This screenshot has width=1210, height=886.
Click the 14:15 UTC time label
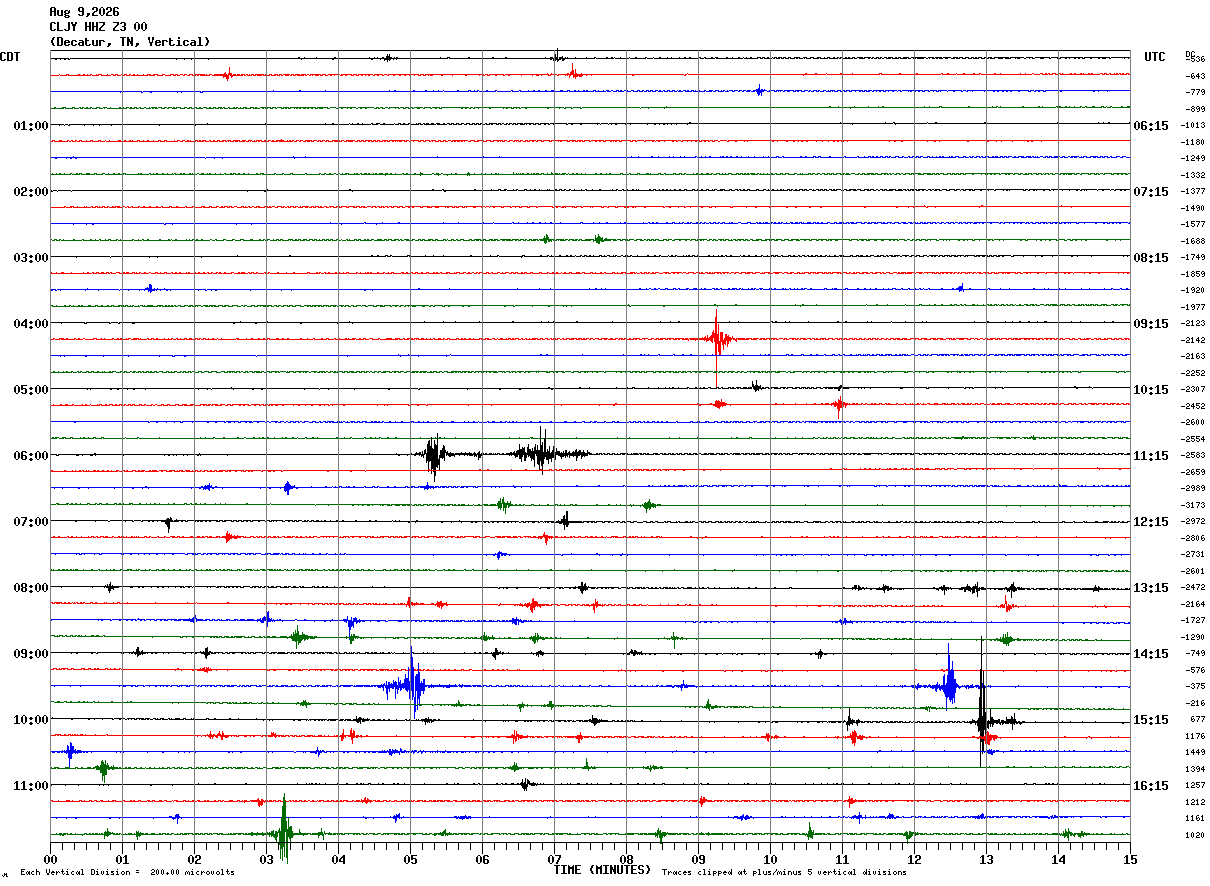coord(1151,654)
